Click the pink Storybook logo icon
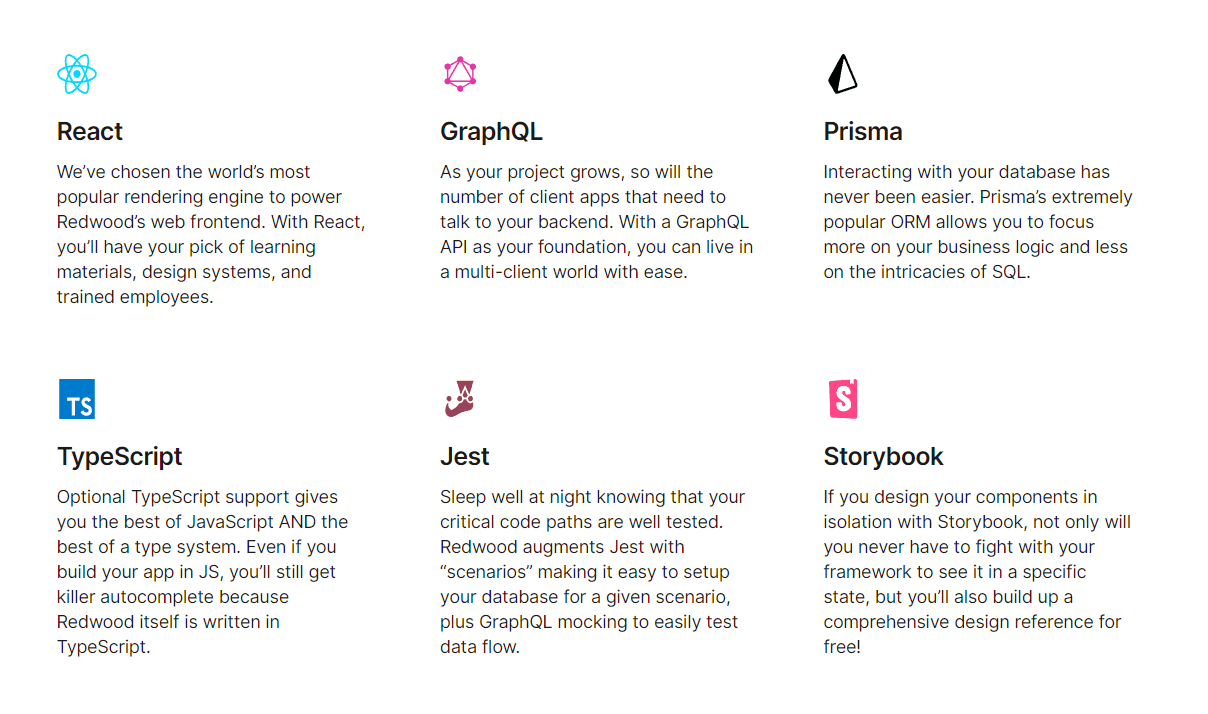The height and width of the screenshot is (714, 1208). pos(843,399)
